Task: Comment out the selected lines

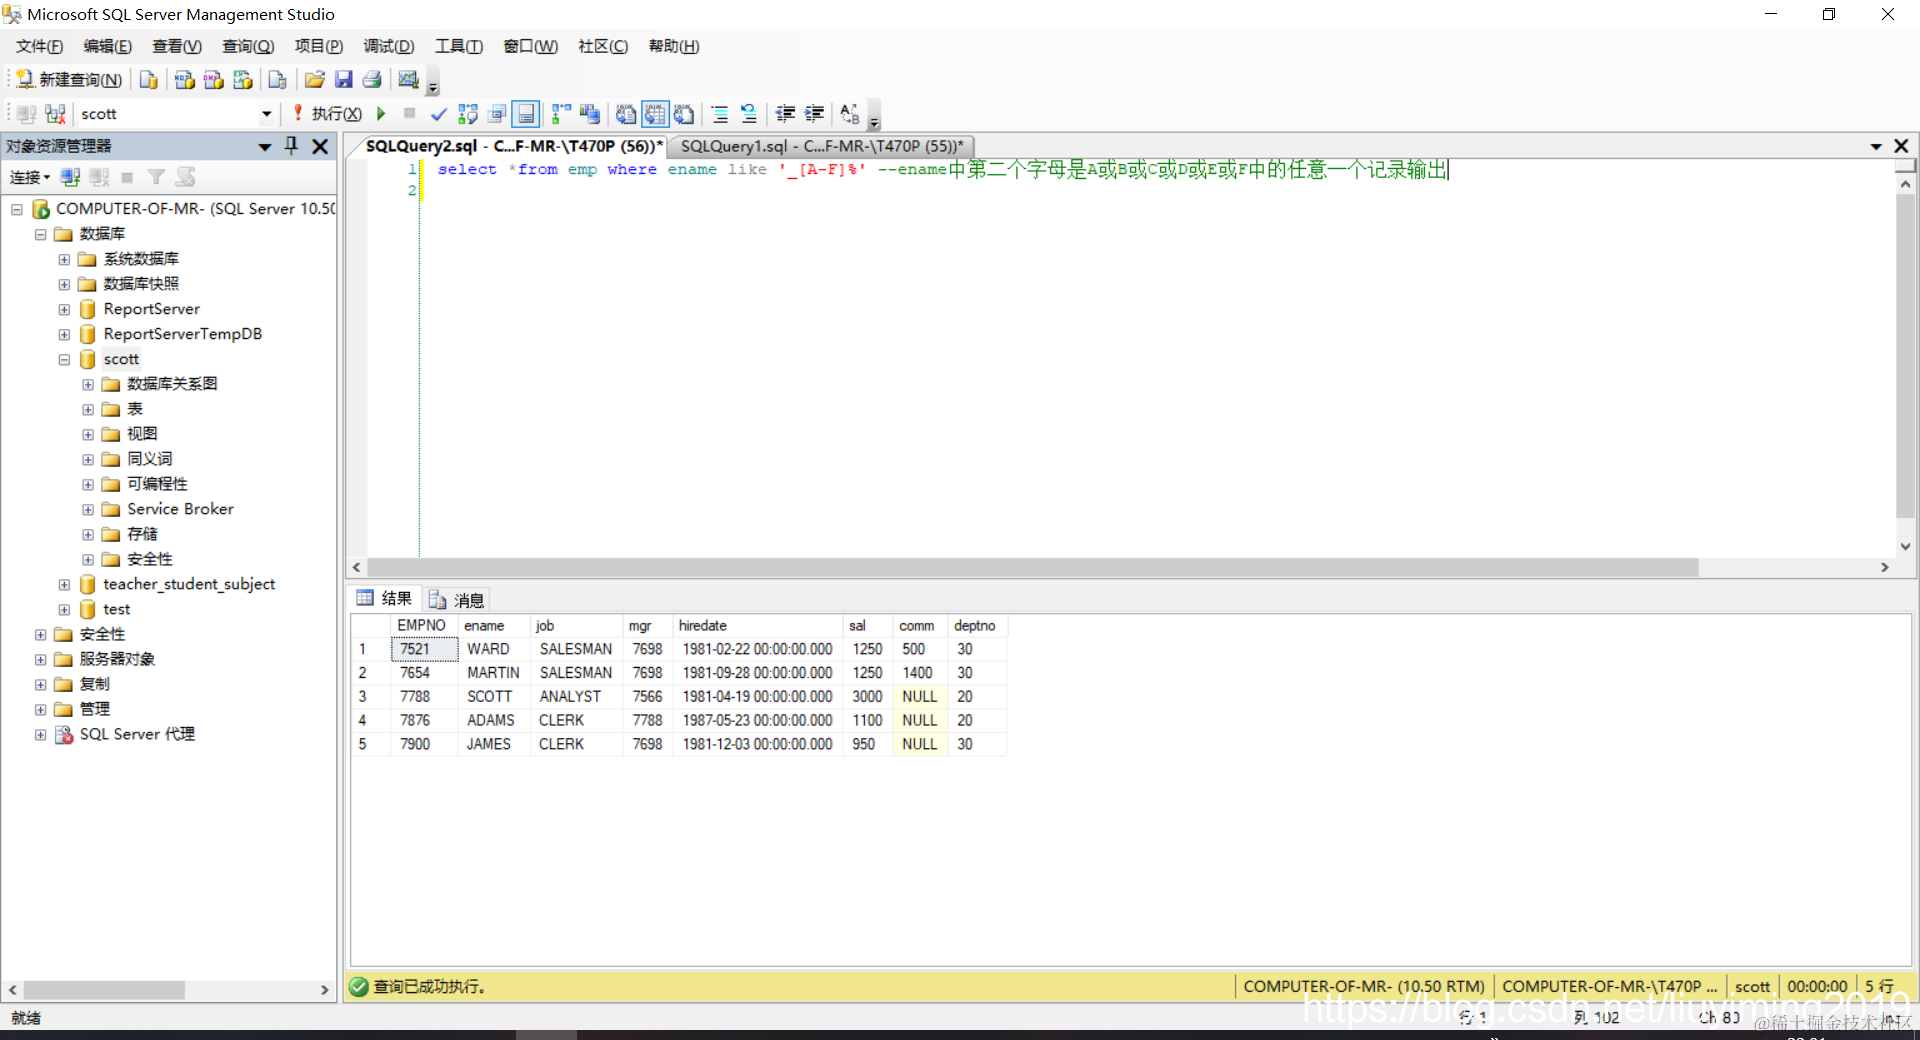Action: [x=720, y=114]
